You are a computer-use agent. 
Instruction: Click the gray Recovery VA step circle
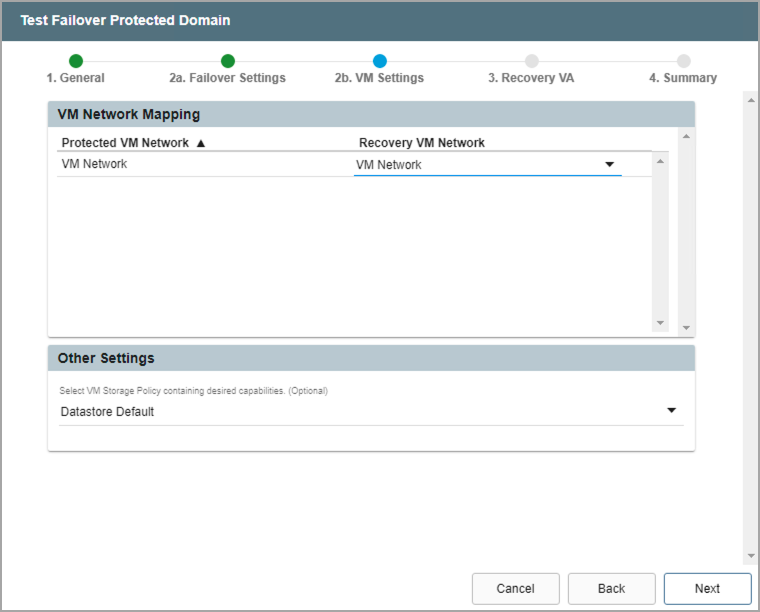532,61
